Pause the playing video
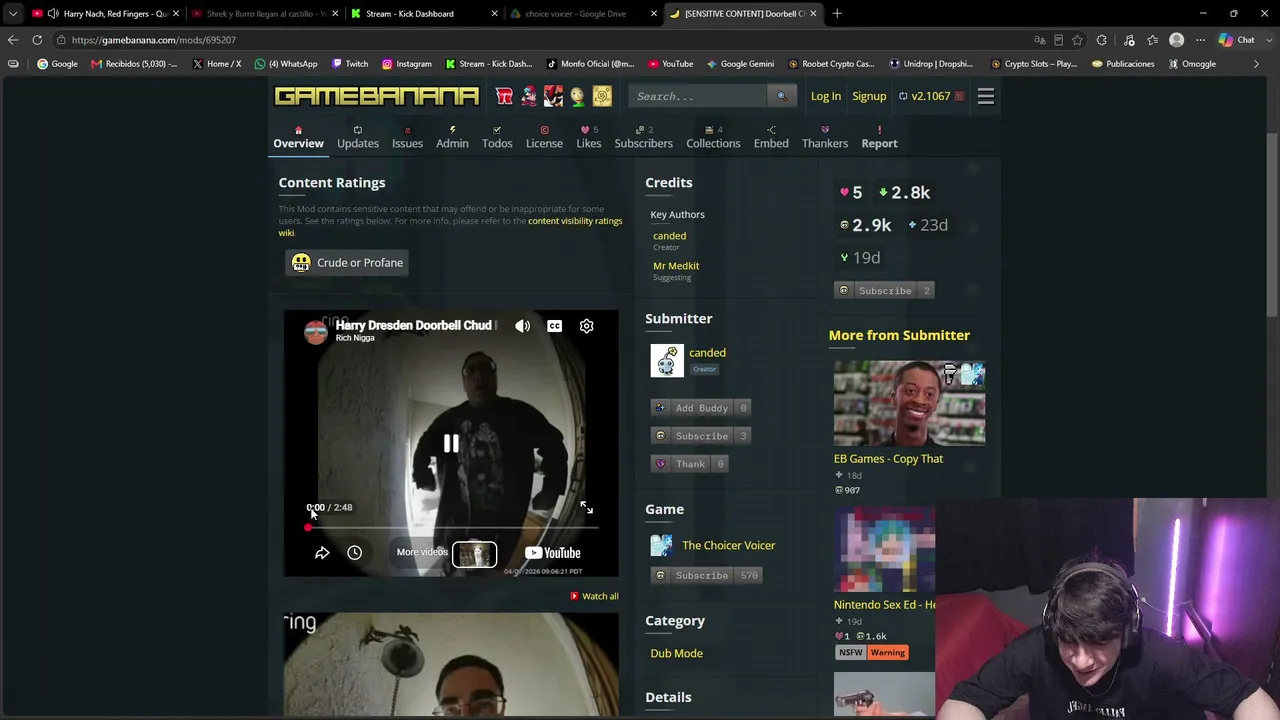Viewport: 1280px width, 720px height. pyautogui.click(x=451, y=443)
